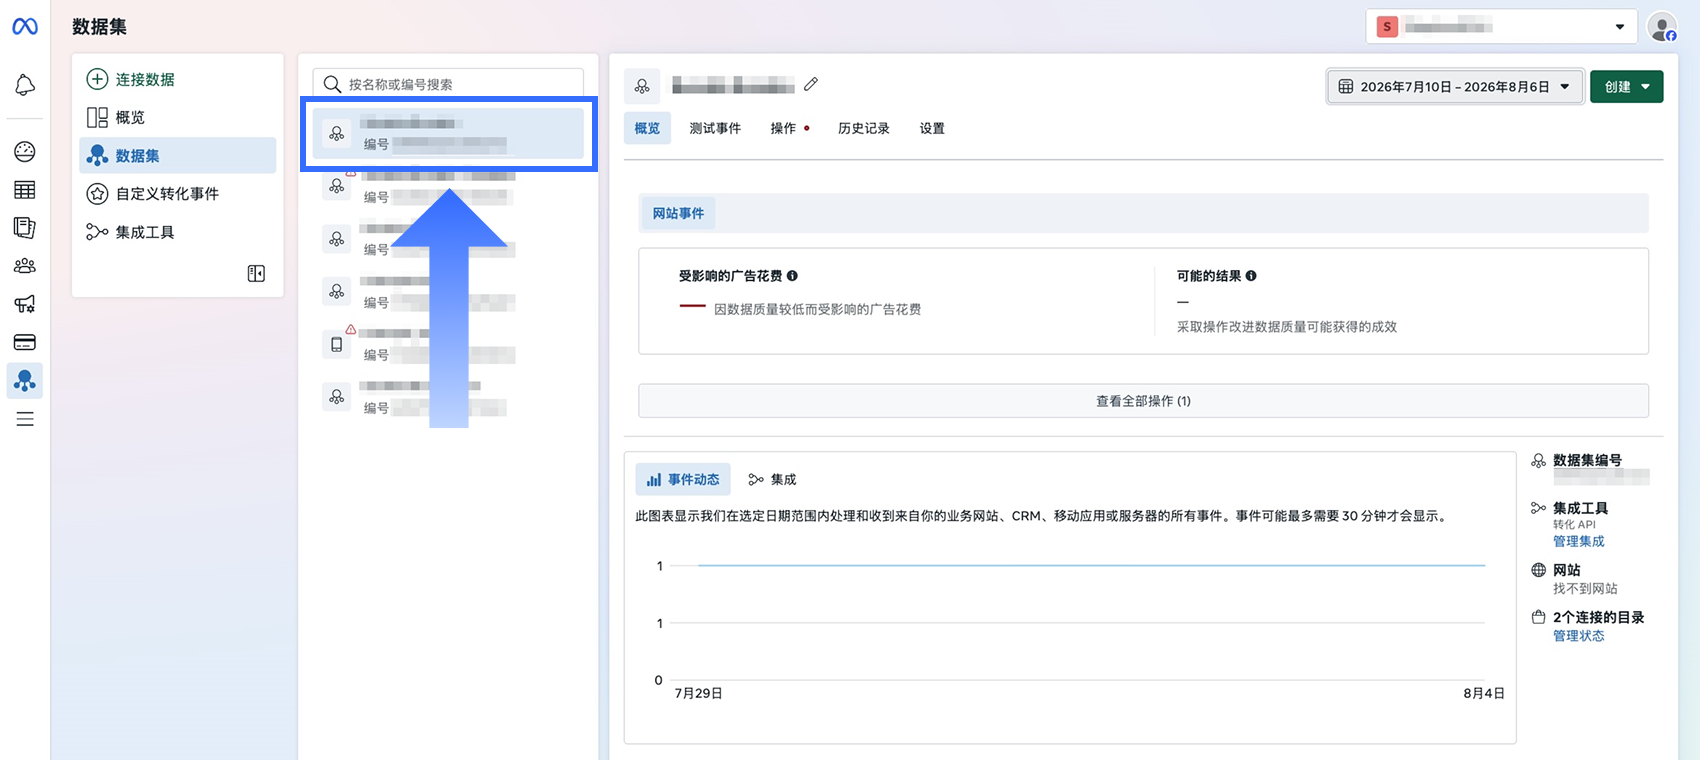Switch to the 测试事件 tab
The width and height of the screenshot is (1700, 760).
(x=715, y=128)
